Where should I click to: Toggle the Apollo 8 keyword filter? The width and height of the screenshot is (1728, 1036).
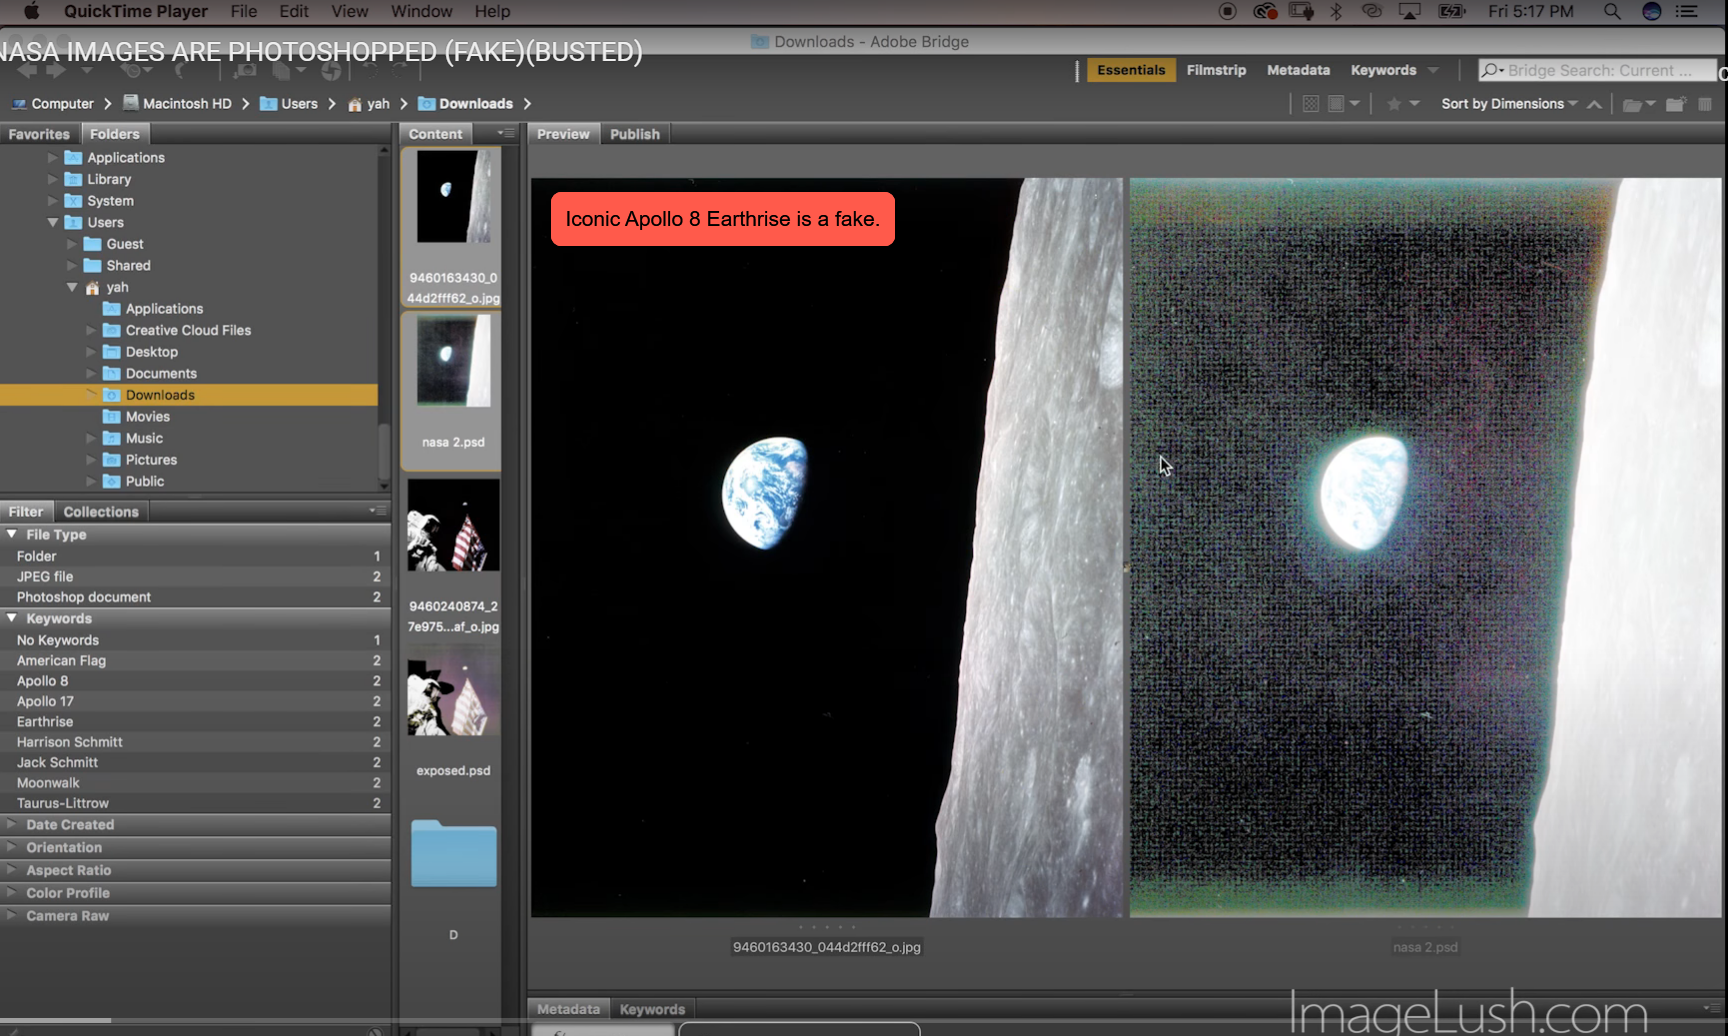coord(195,681)
